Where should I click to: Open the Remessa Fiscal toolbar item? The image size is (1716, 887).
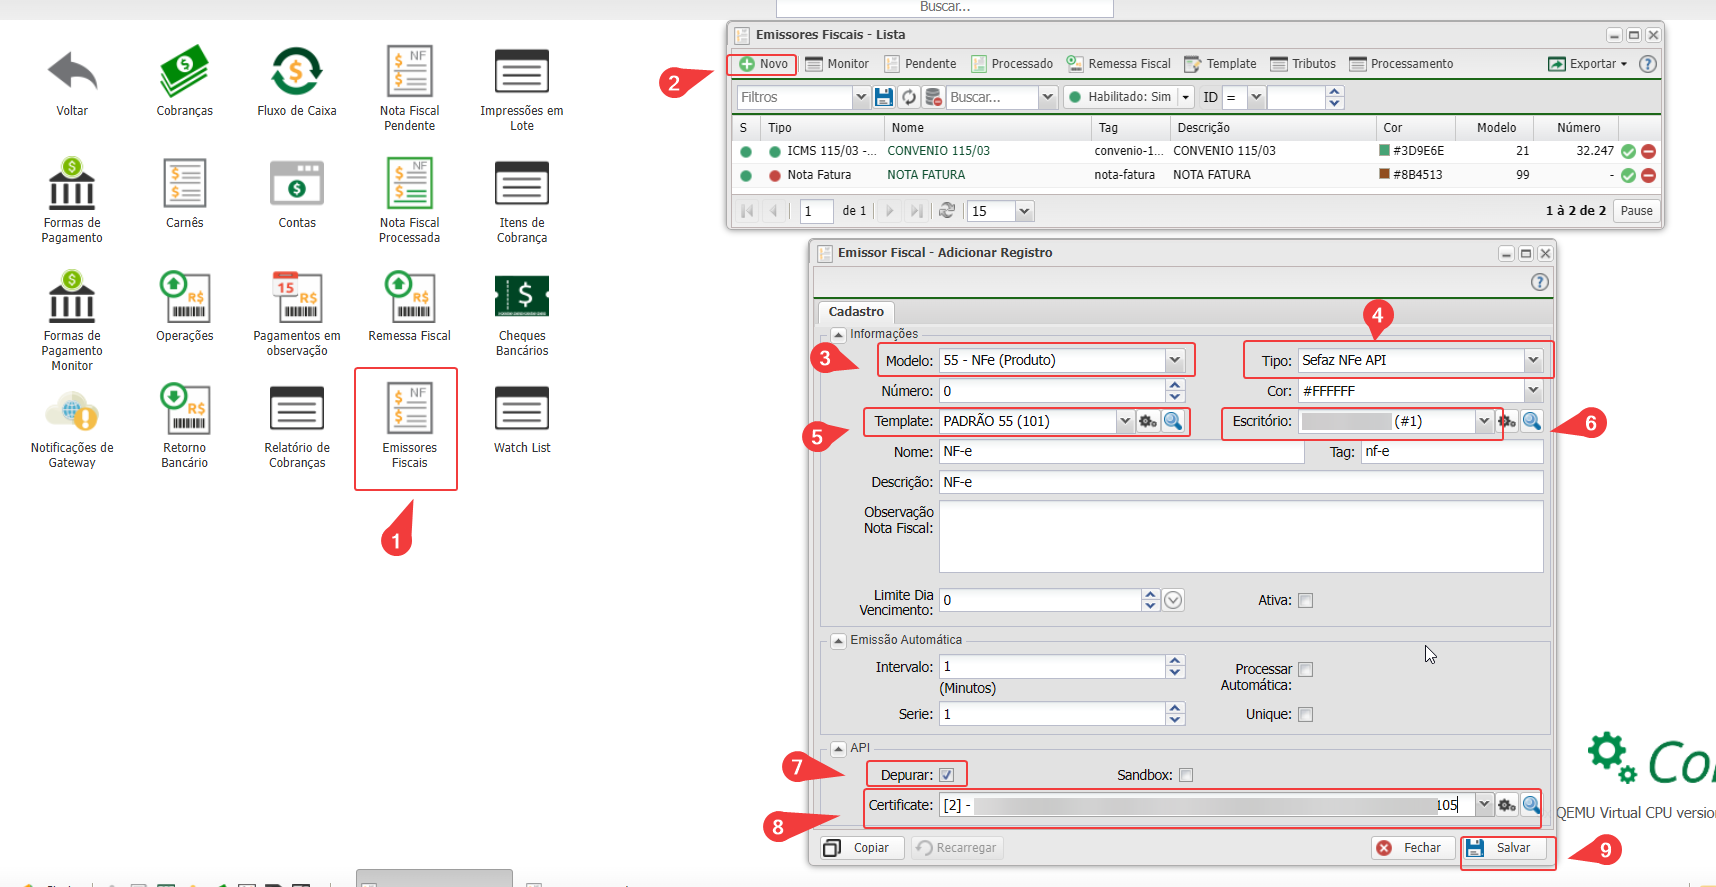point(1119,64)
